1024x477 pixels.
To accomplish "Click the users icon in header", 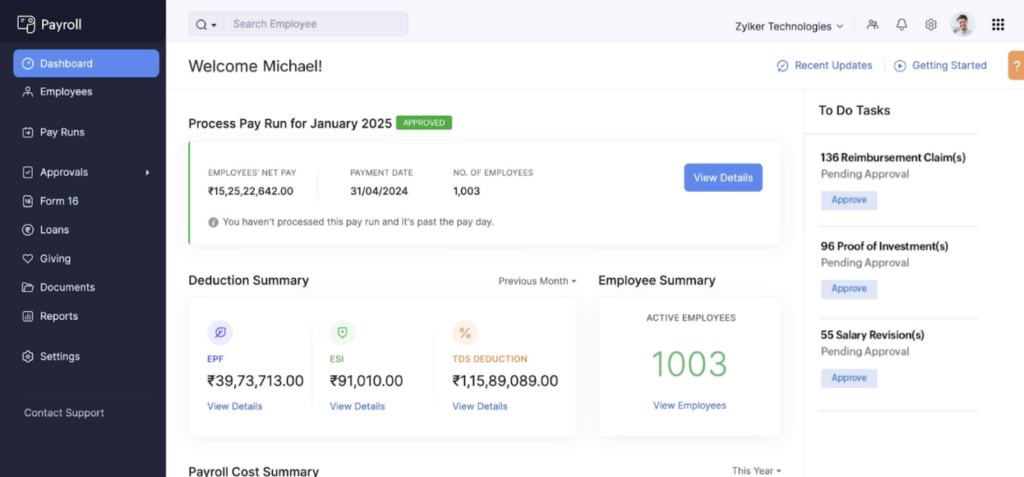I will 872,25.
